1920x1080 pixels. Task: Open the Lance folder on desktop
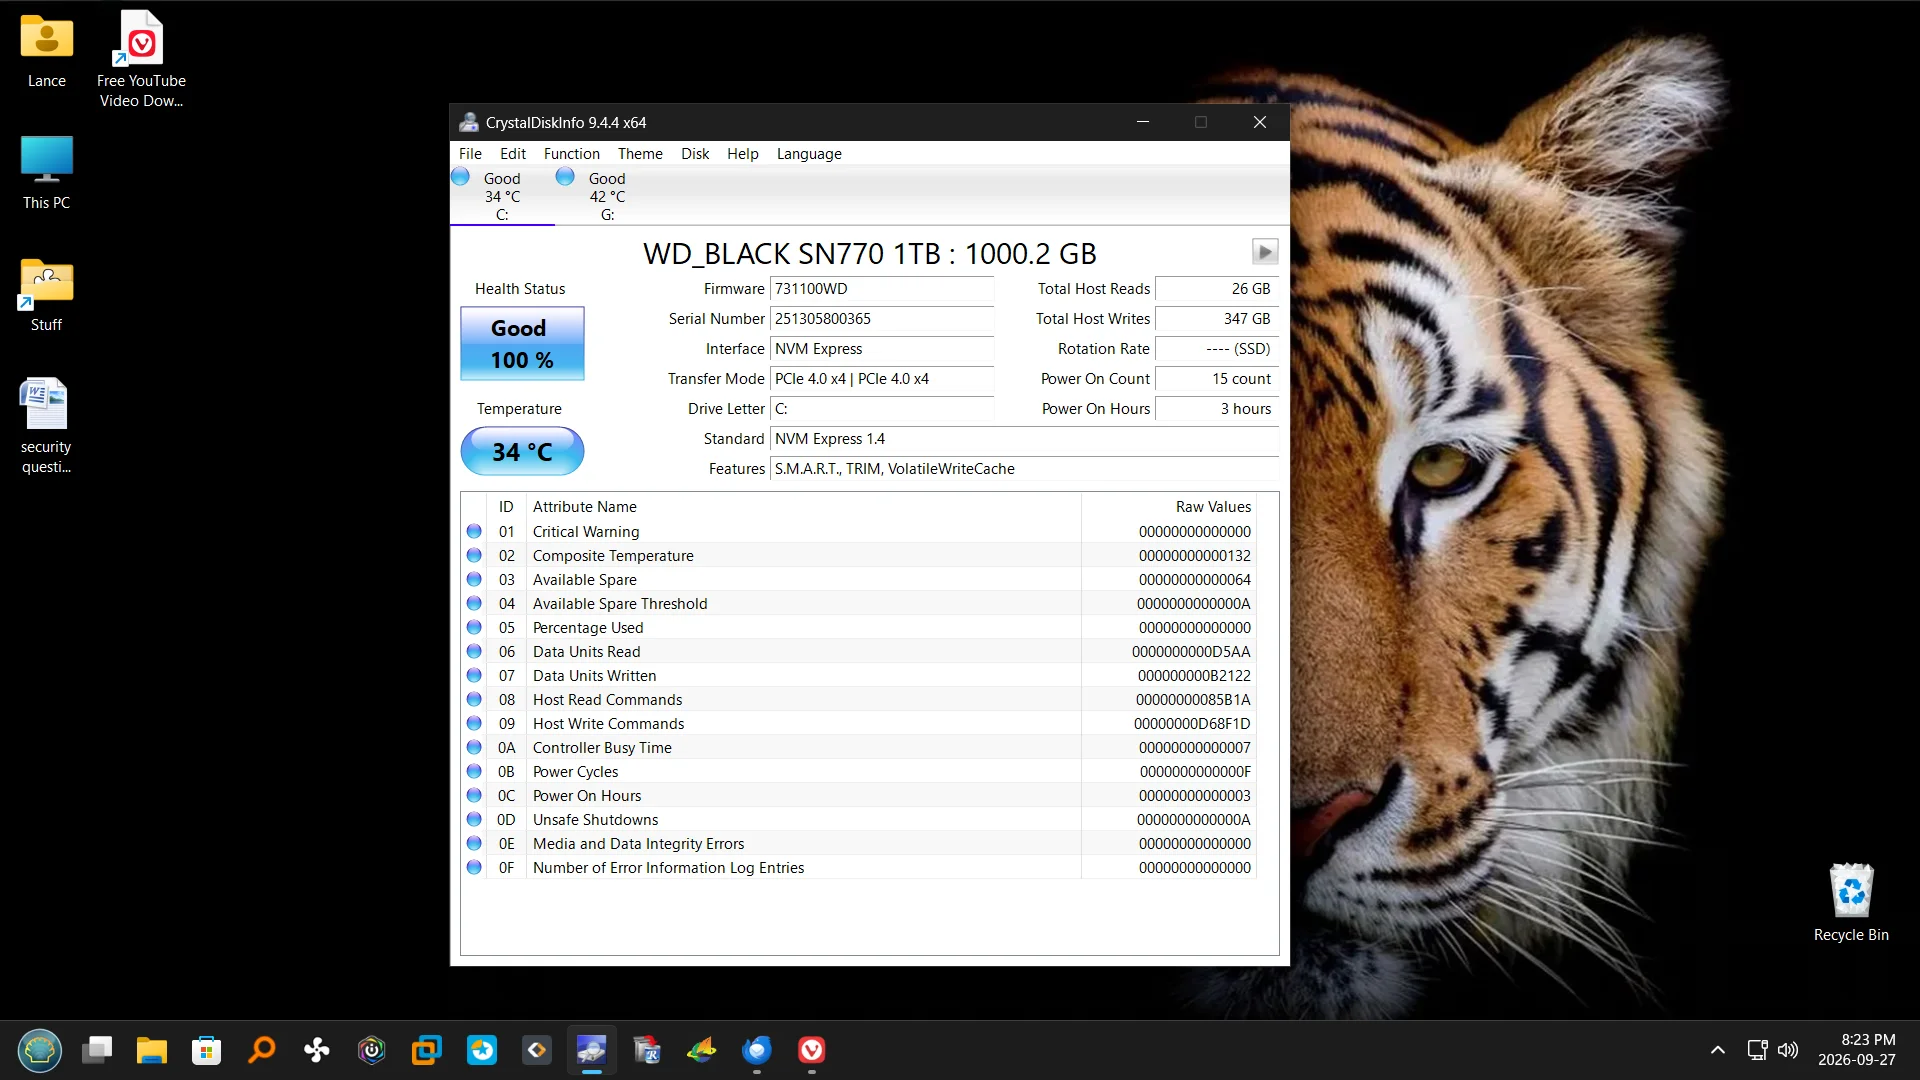(47, 50)
